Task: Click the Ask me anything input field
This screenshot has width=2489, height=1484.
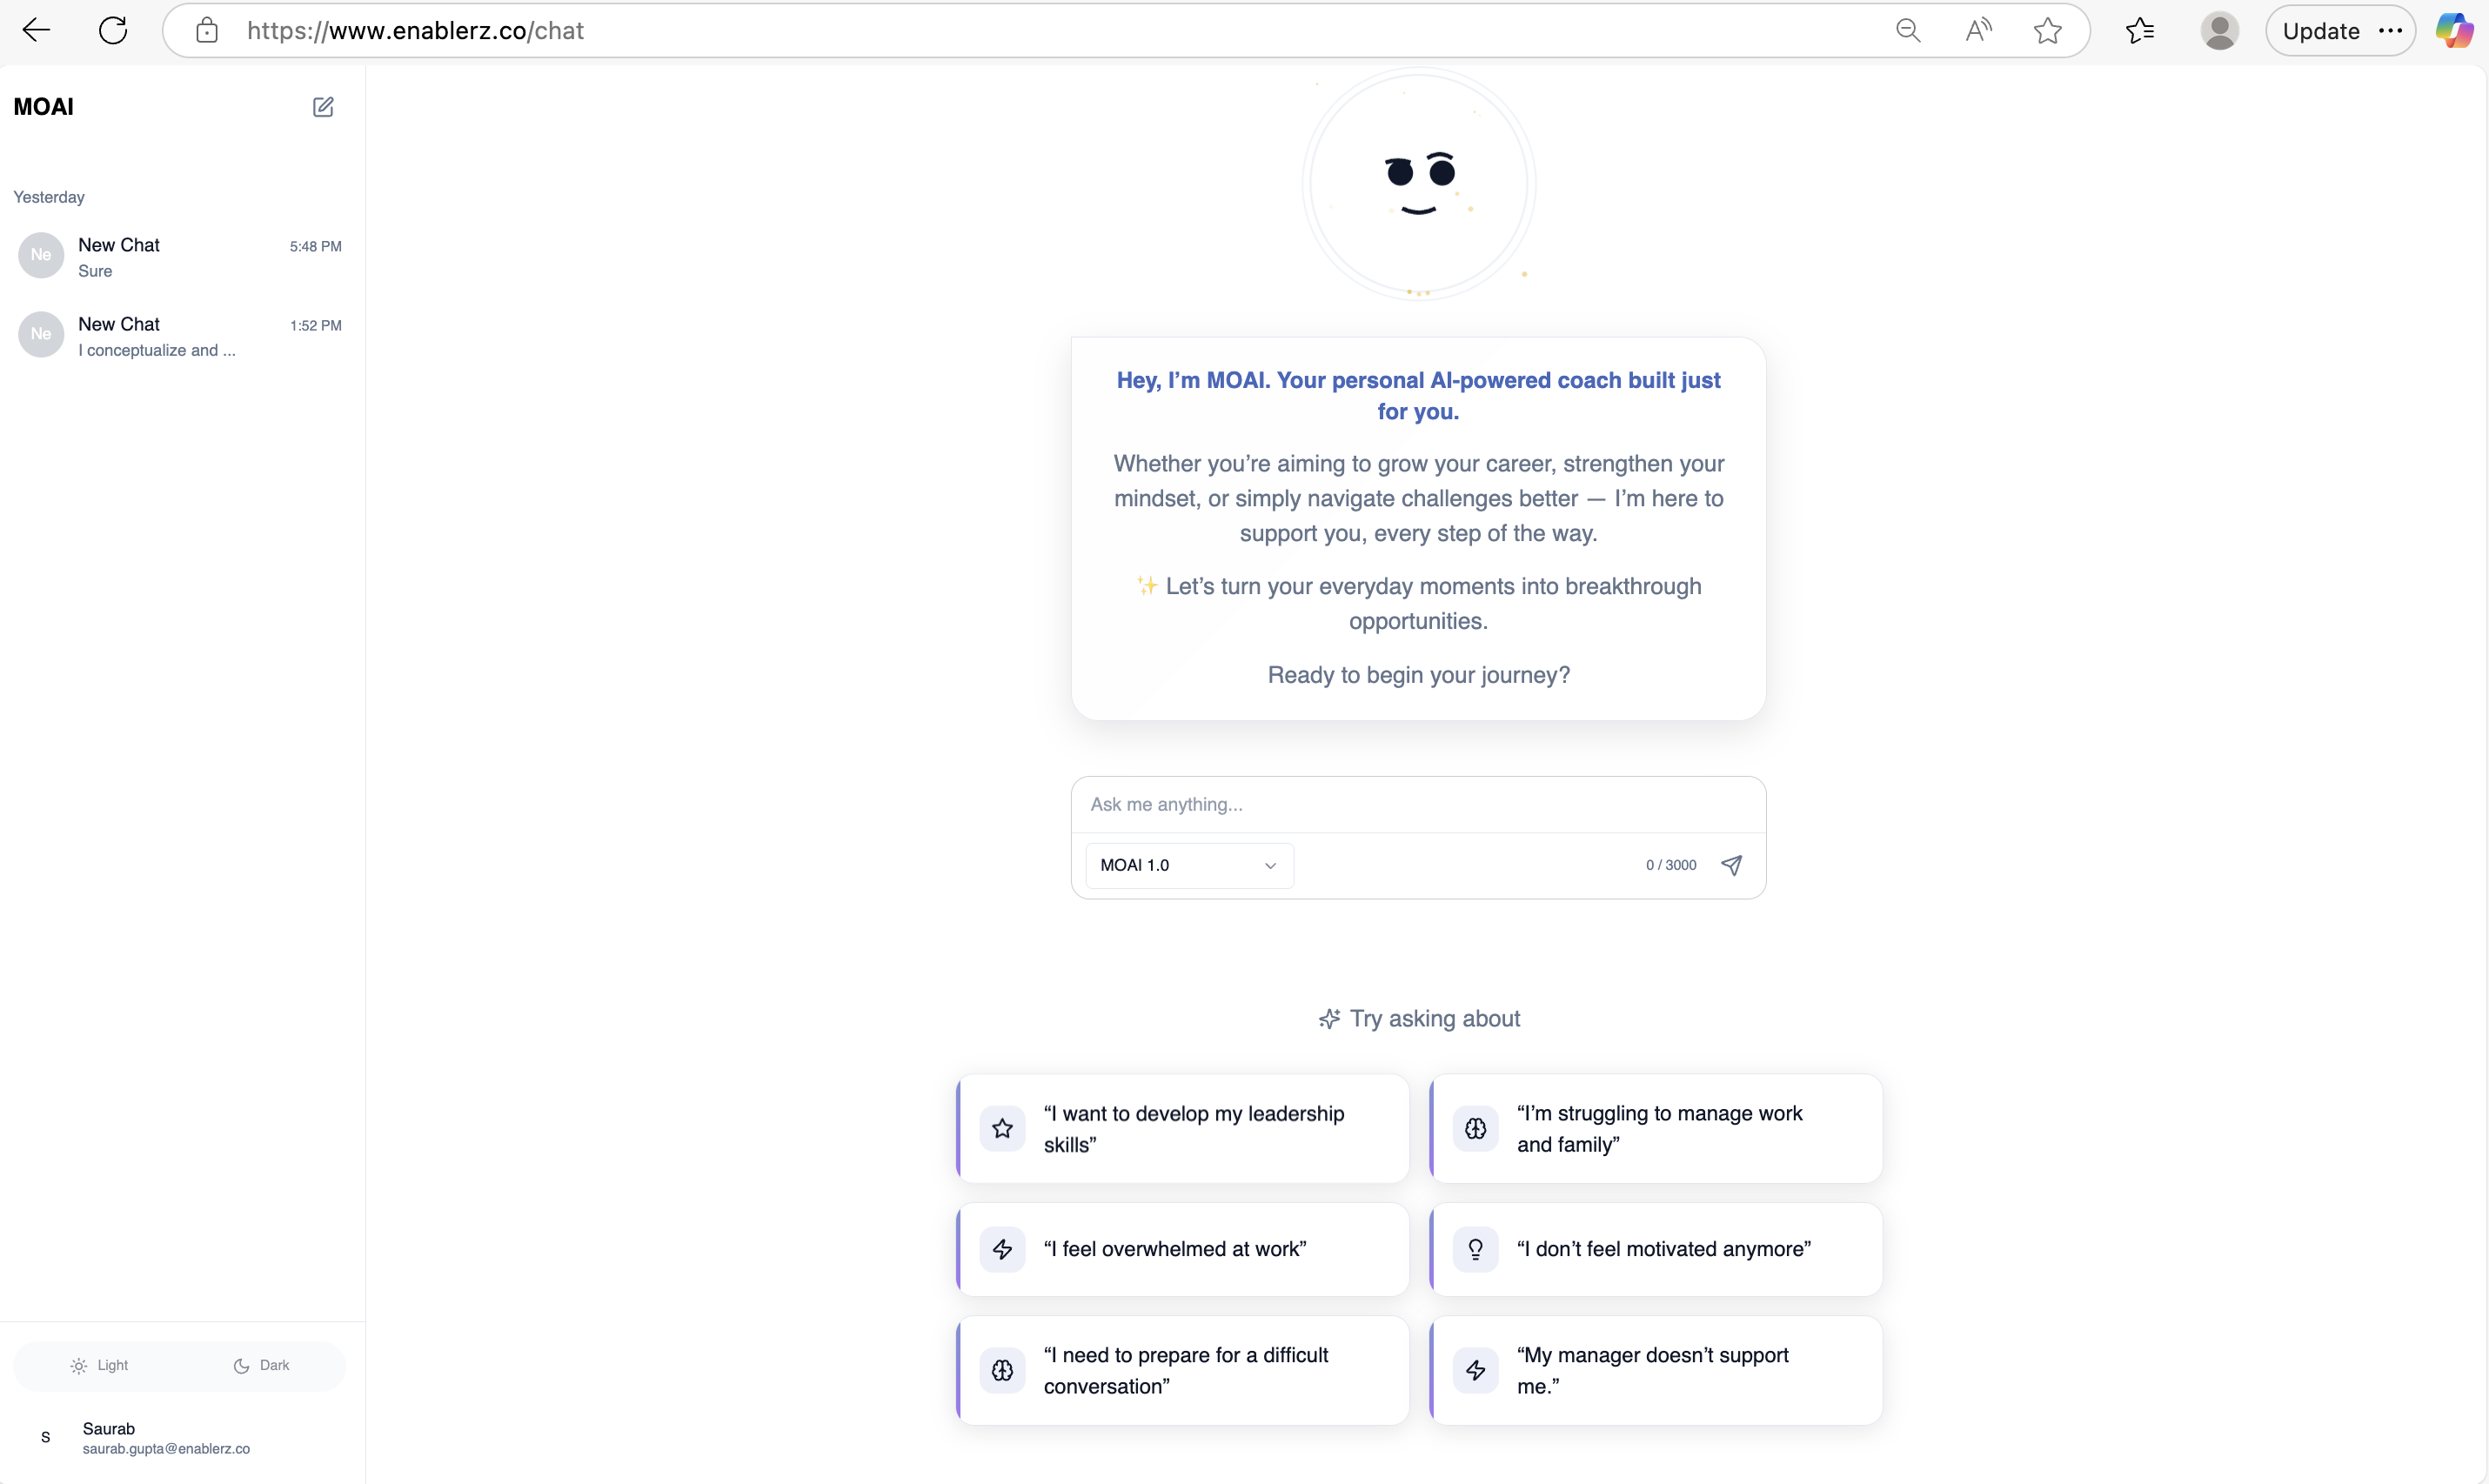Action: coord(1417,805)
